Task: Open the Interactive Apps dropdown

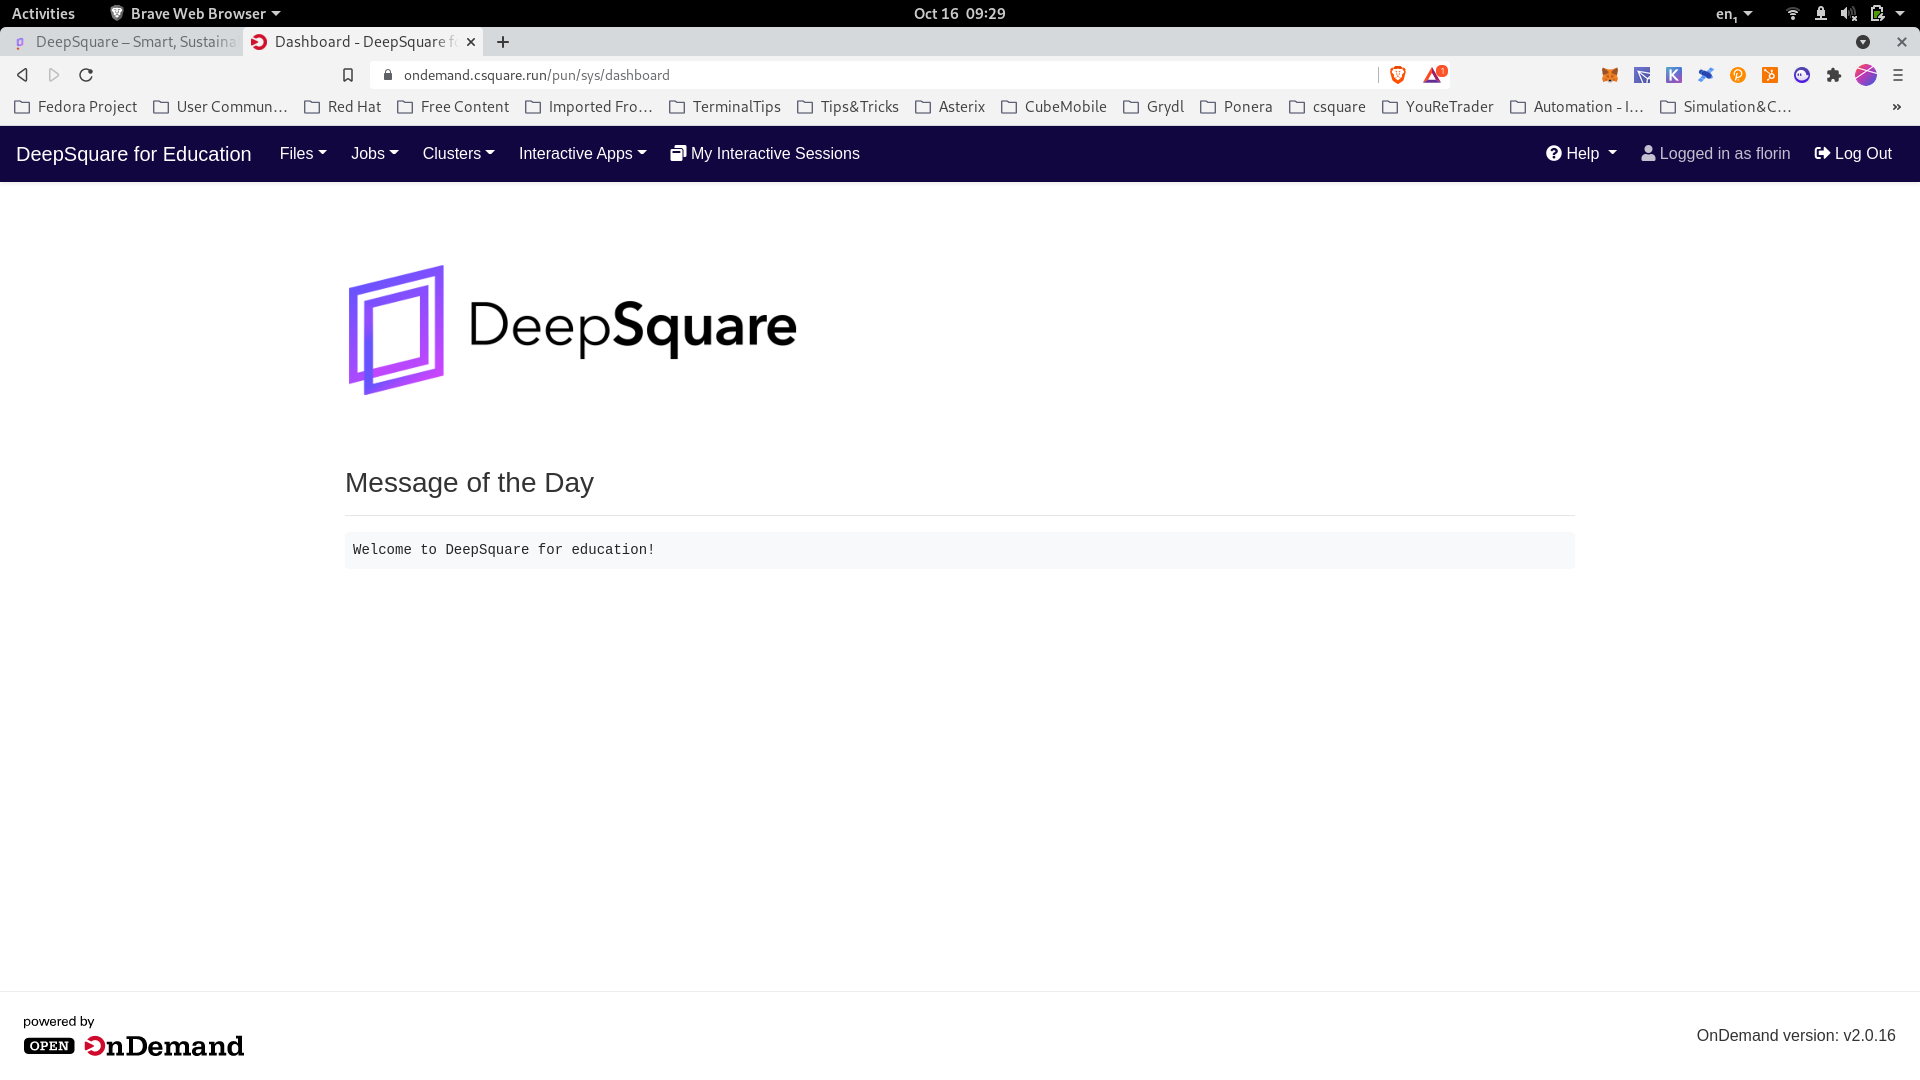Action: [x=582, y=154]
